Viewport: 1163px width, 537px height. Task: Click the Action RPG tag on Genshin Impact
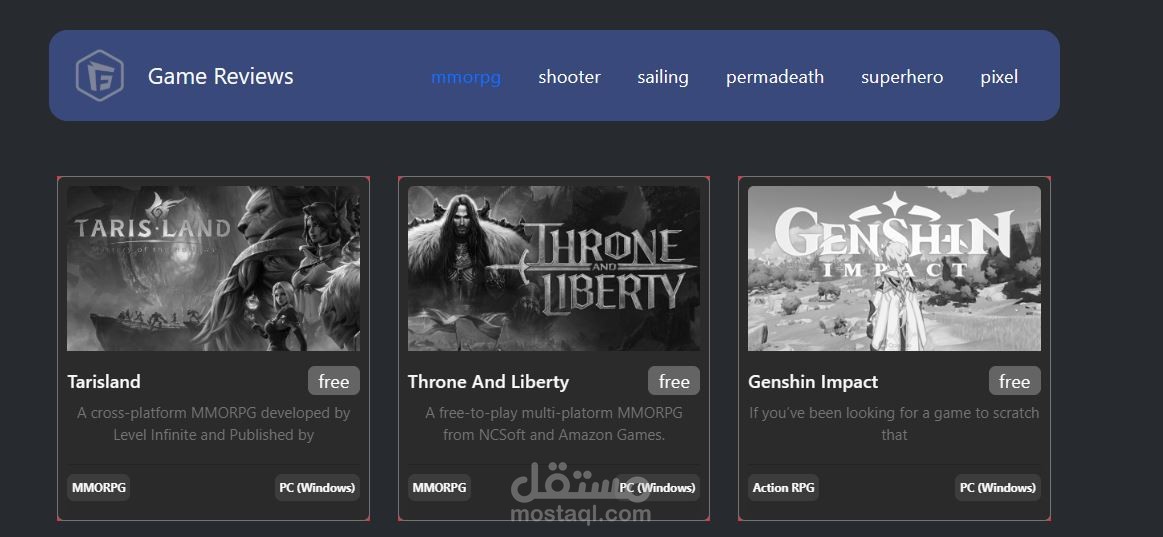783,487
